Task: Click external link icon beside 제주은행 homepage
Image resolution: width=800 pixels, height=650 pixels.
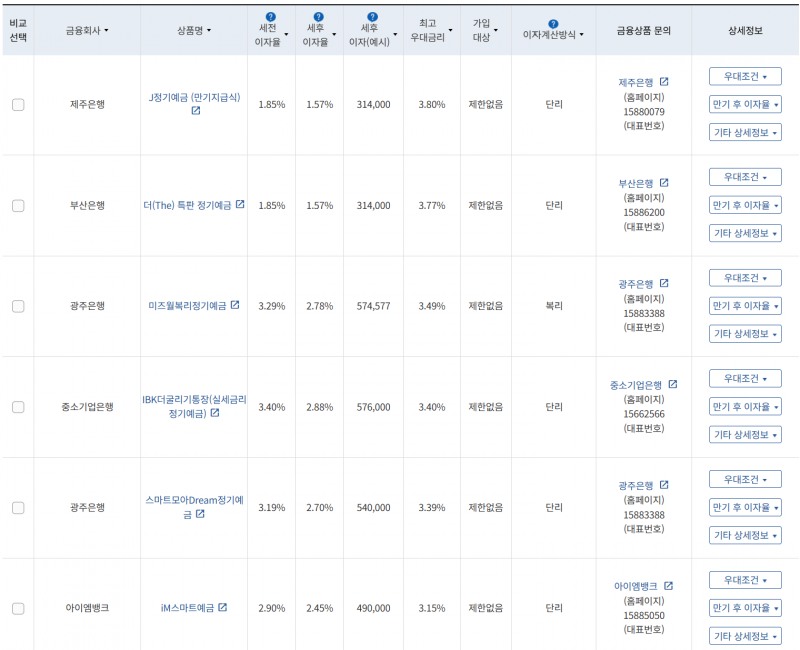Action: click(x=664, y=82)
